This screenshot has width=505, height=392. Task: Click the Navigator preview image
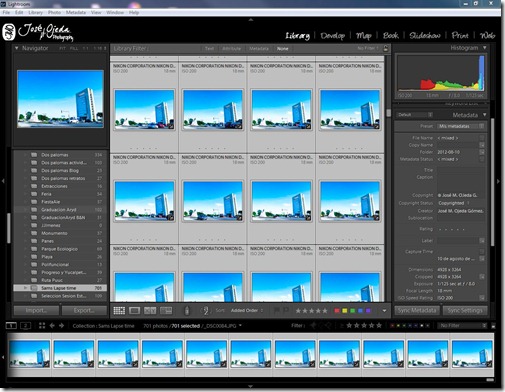[60, 99]
